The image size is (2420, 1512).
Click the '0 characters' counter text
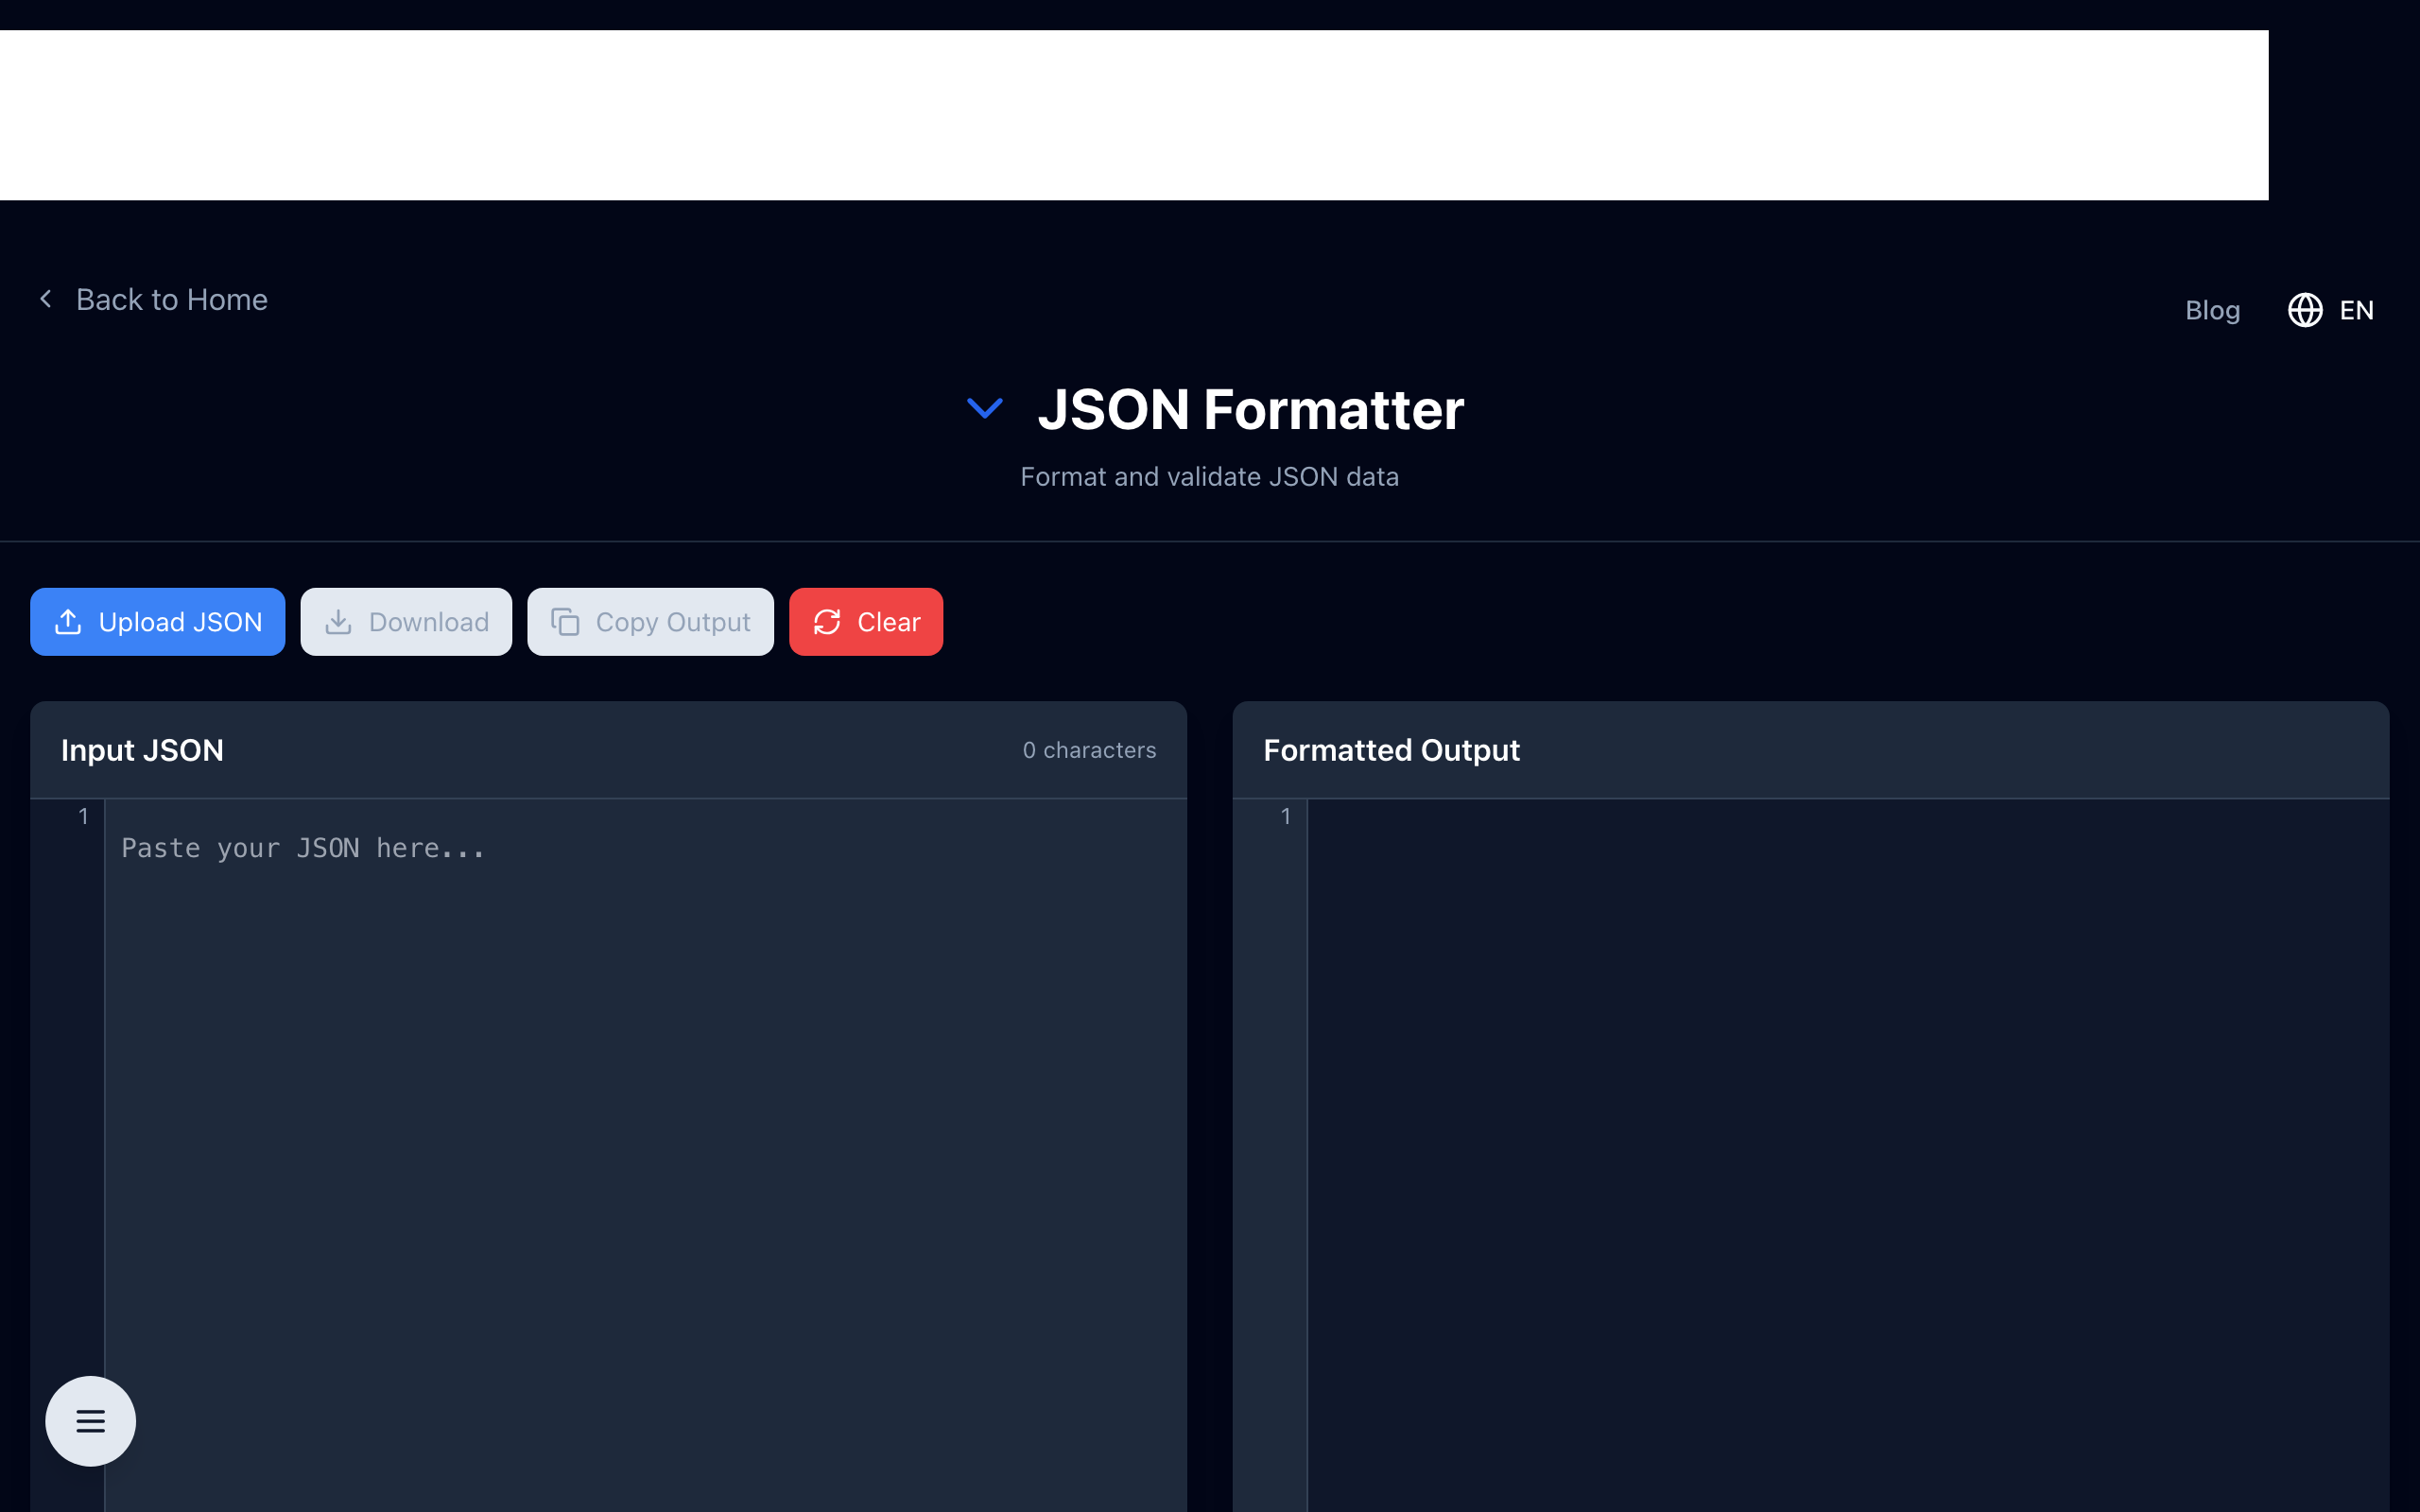click(1089, 750)
